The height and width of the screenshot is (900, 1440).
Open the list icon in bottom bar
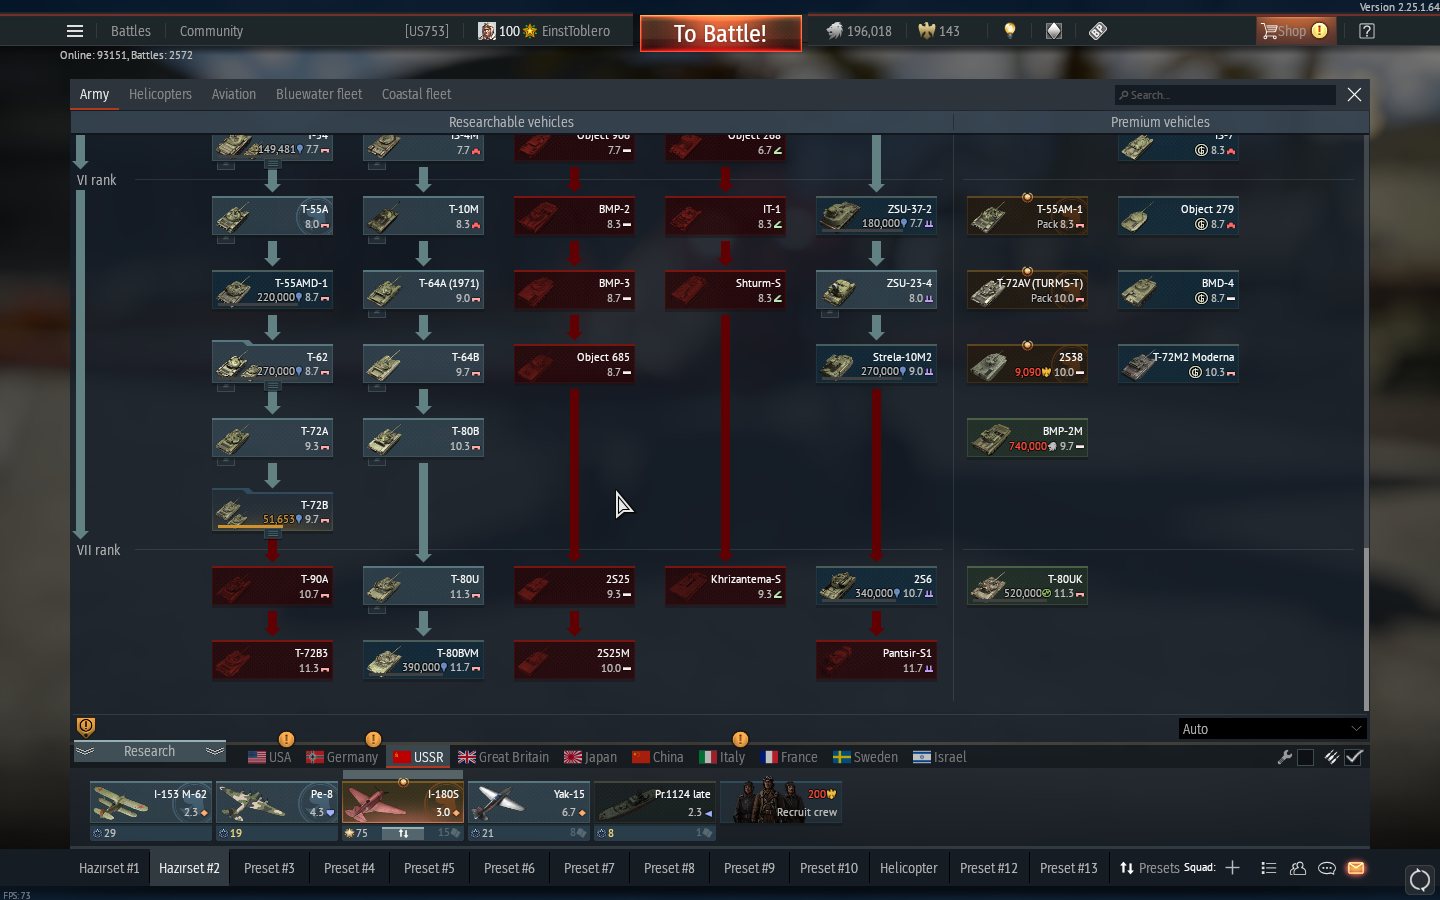[1269, 868]
